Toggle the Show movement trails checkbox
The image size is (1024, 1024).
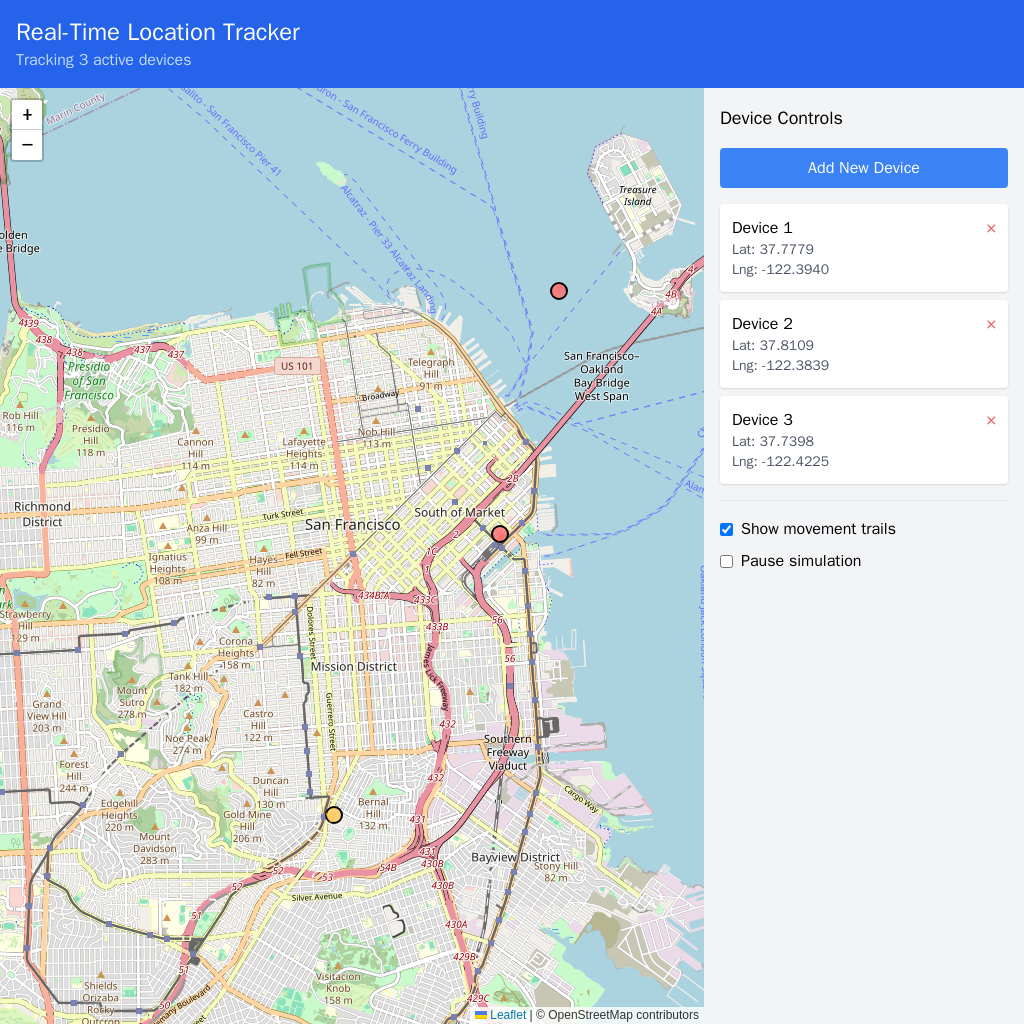tap(727, 529)
